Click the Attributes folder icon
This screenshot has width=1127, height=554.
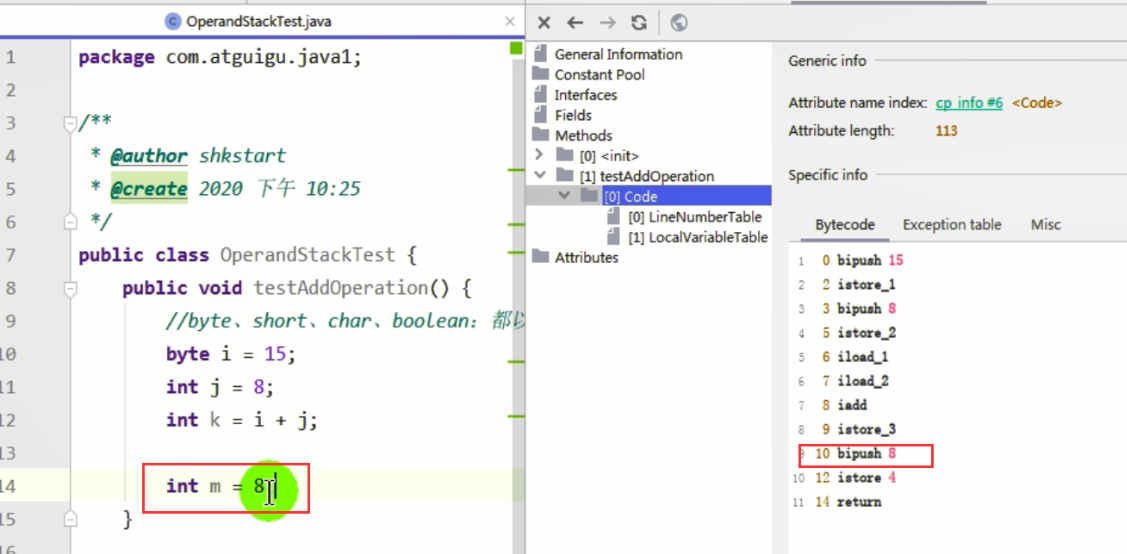click(540, 257)
